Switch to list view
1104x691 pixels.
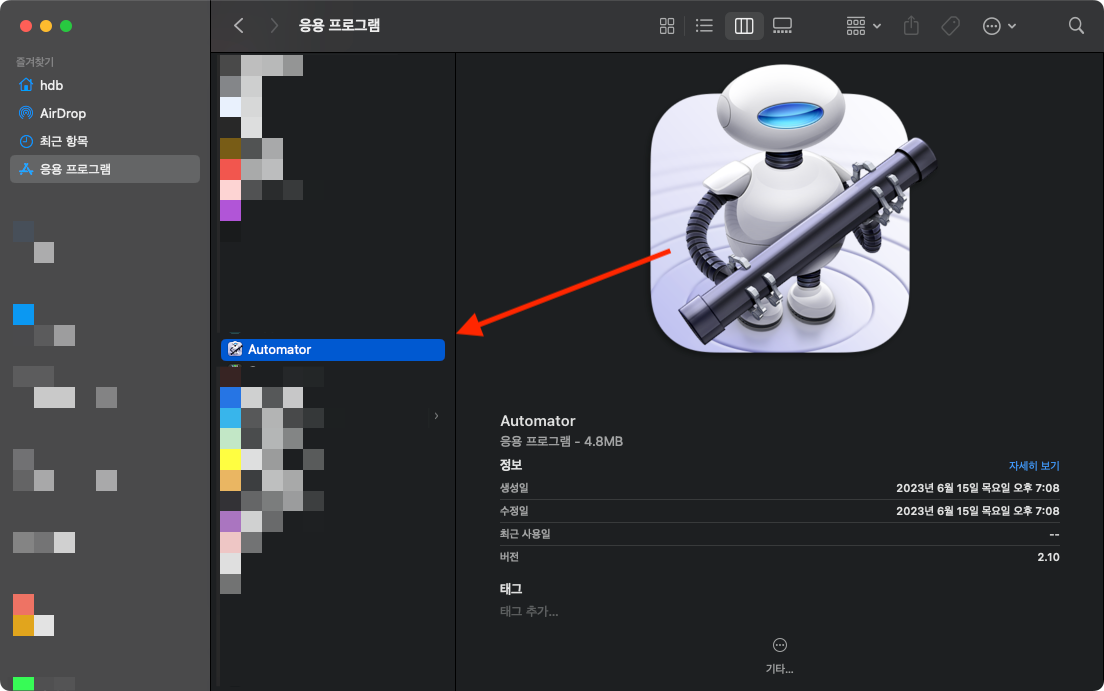(704, 26)
